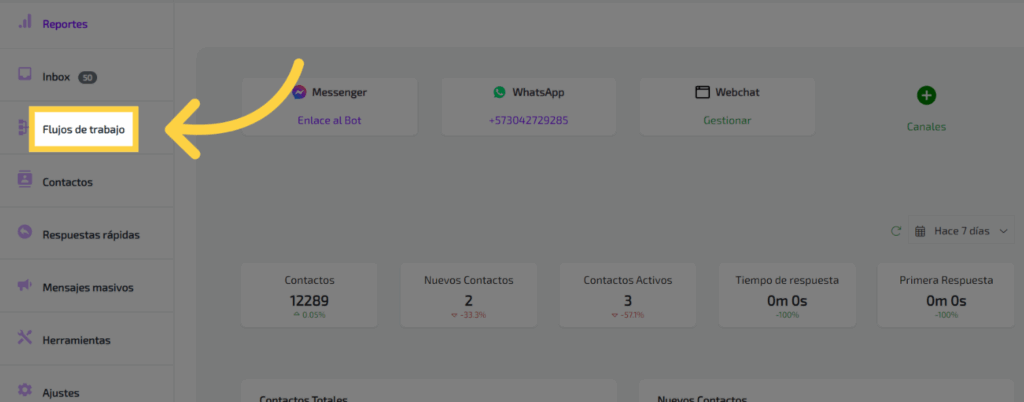Open Flujos de trabajo menu item
This screenshot has width=1024, height=402.
pyautogui.click(x=83, y=129)
